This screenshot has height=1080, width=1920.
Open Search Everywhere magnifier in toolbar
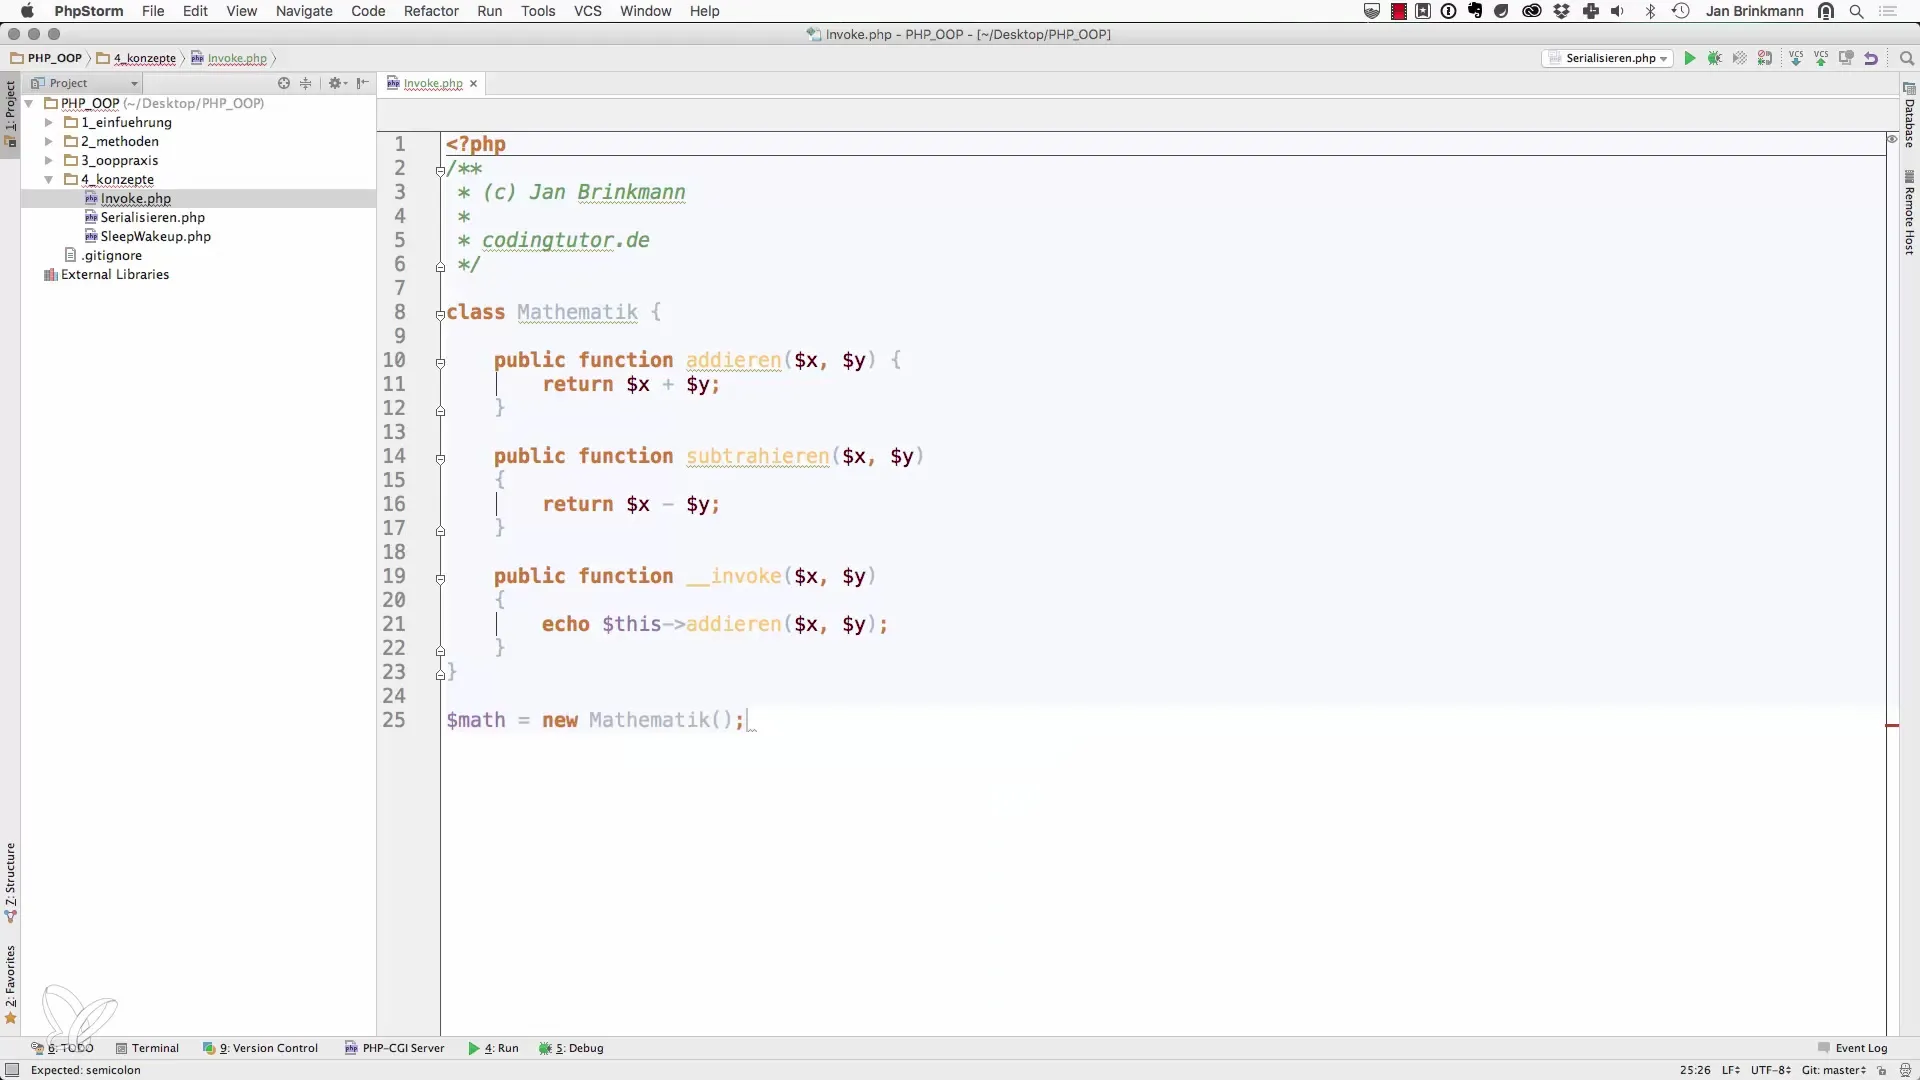1906,58
